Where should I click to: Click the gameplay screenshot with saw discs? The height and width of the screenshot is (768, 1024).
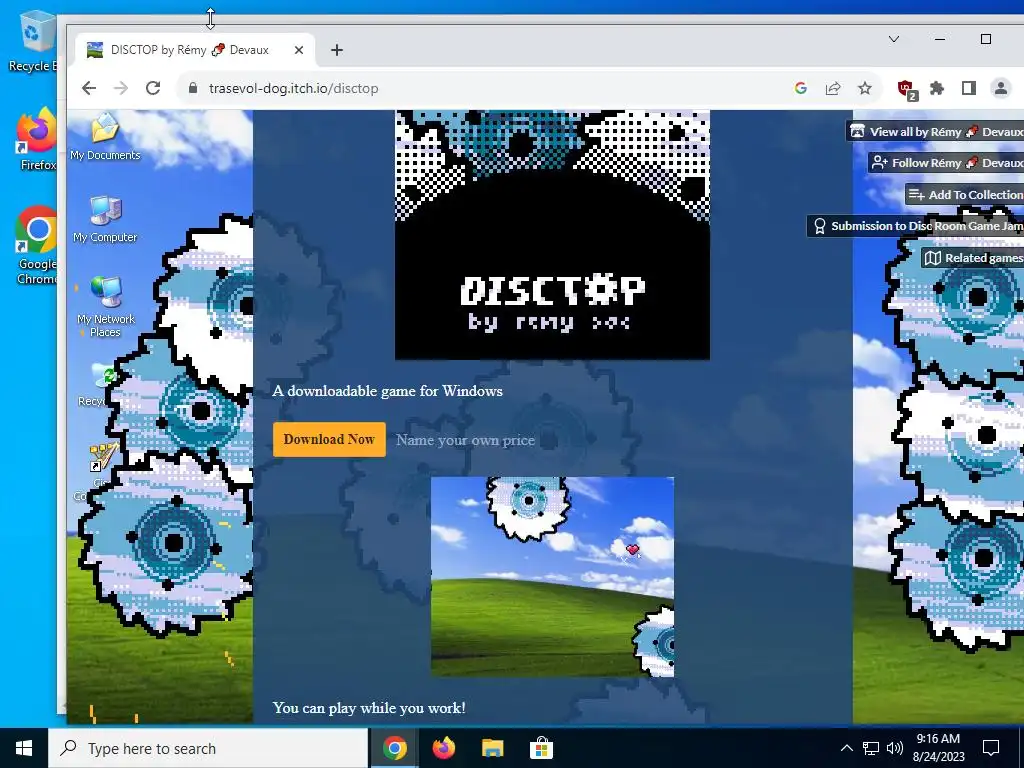click(552, 577)
